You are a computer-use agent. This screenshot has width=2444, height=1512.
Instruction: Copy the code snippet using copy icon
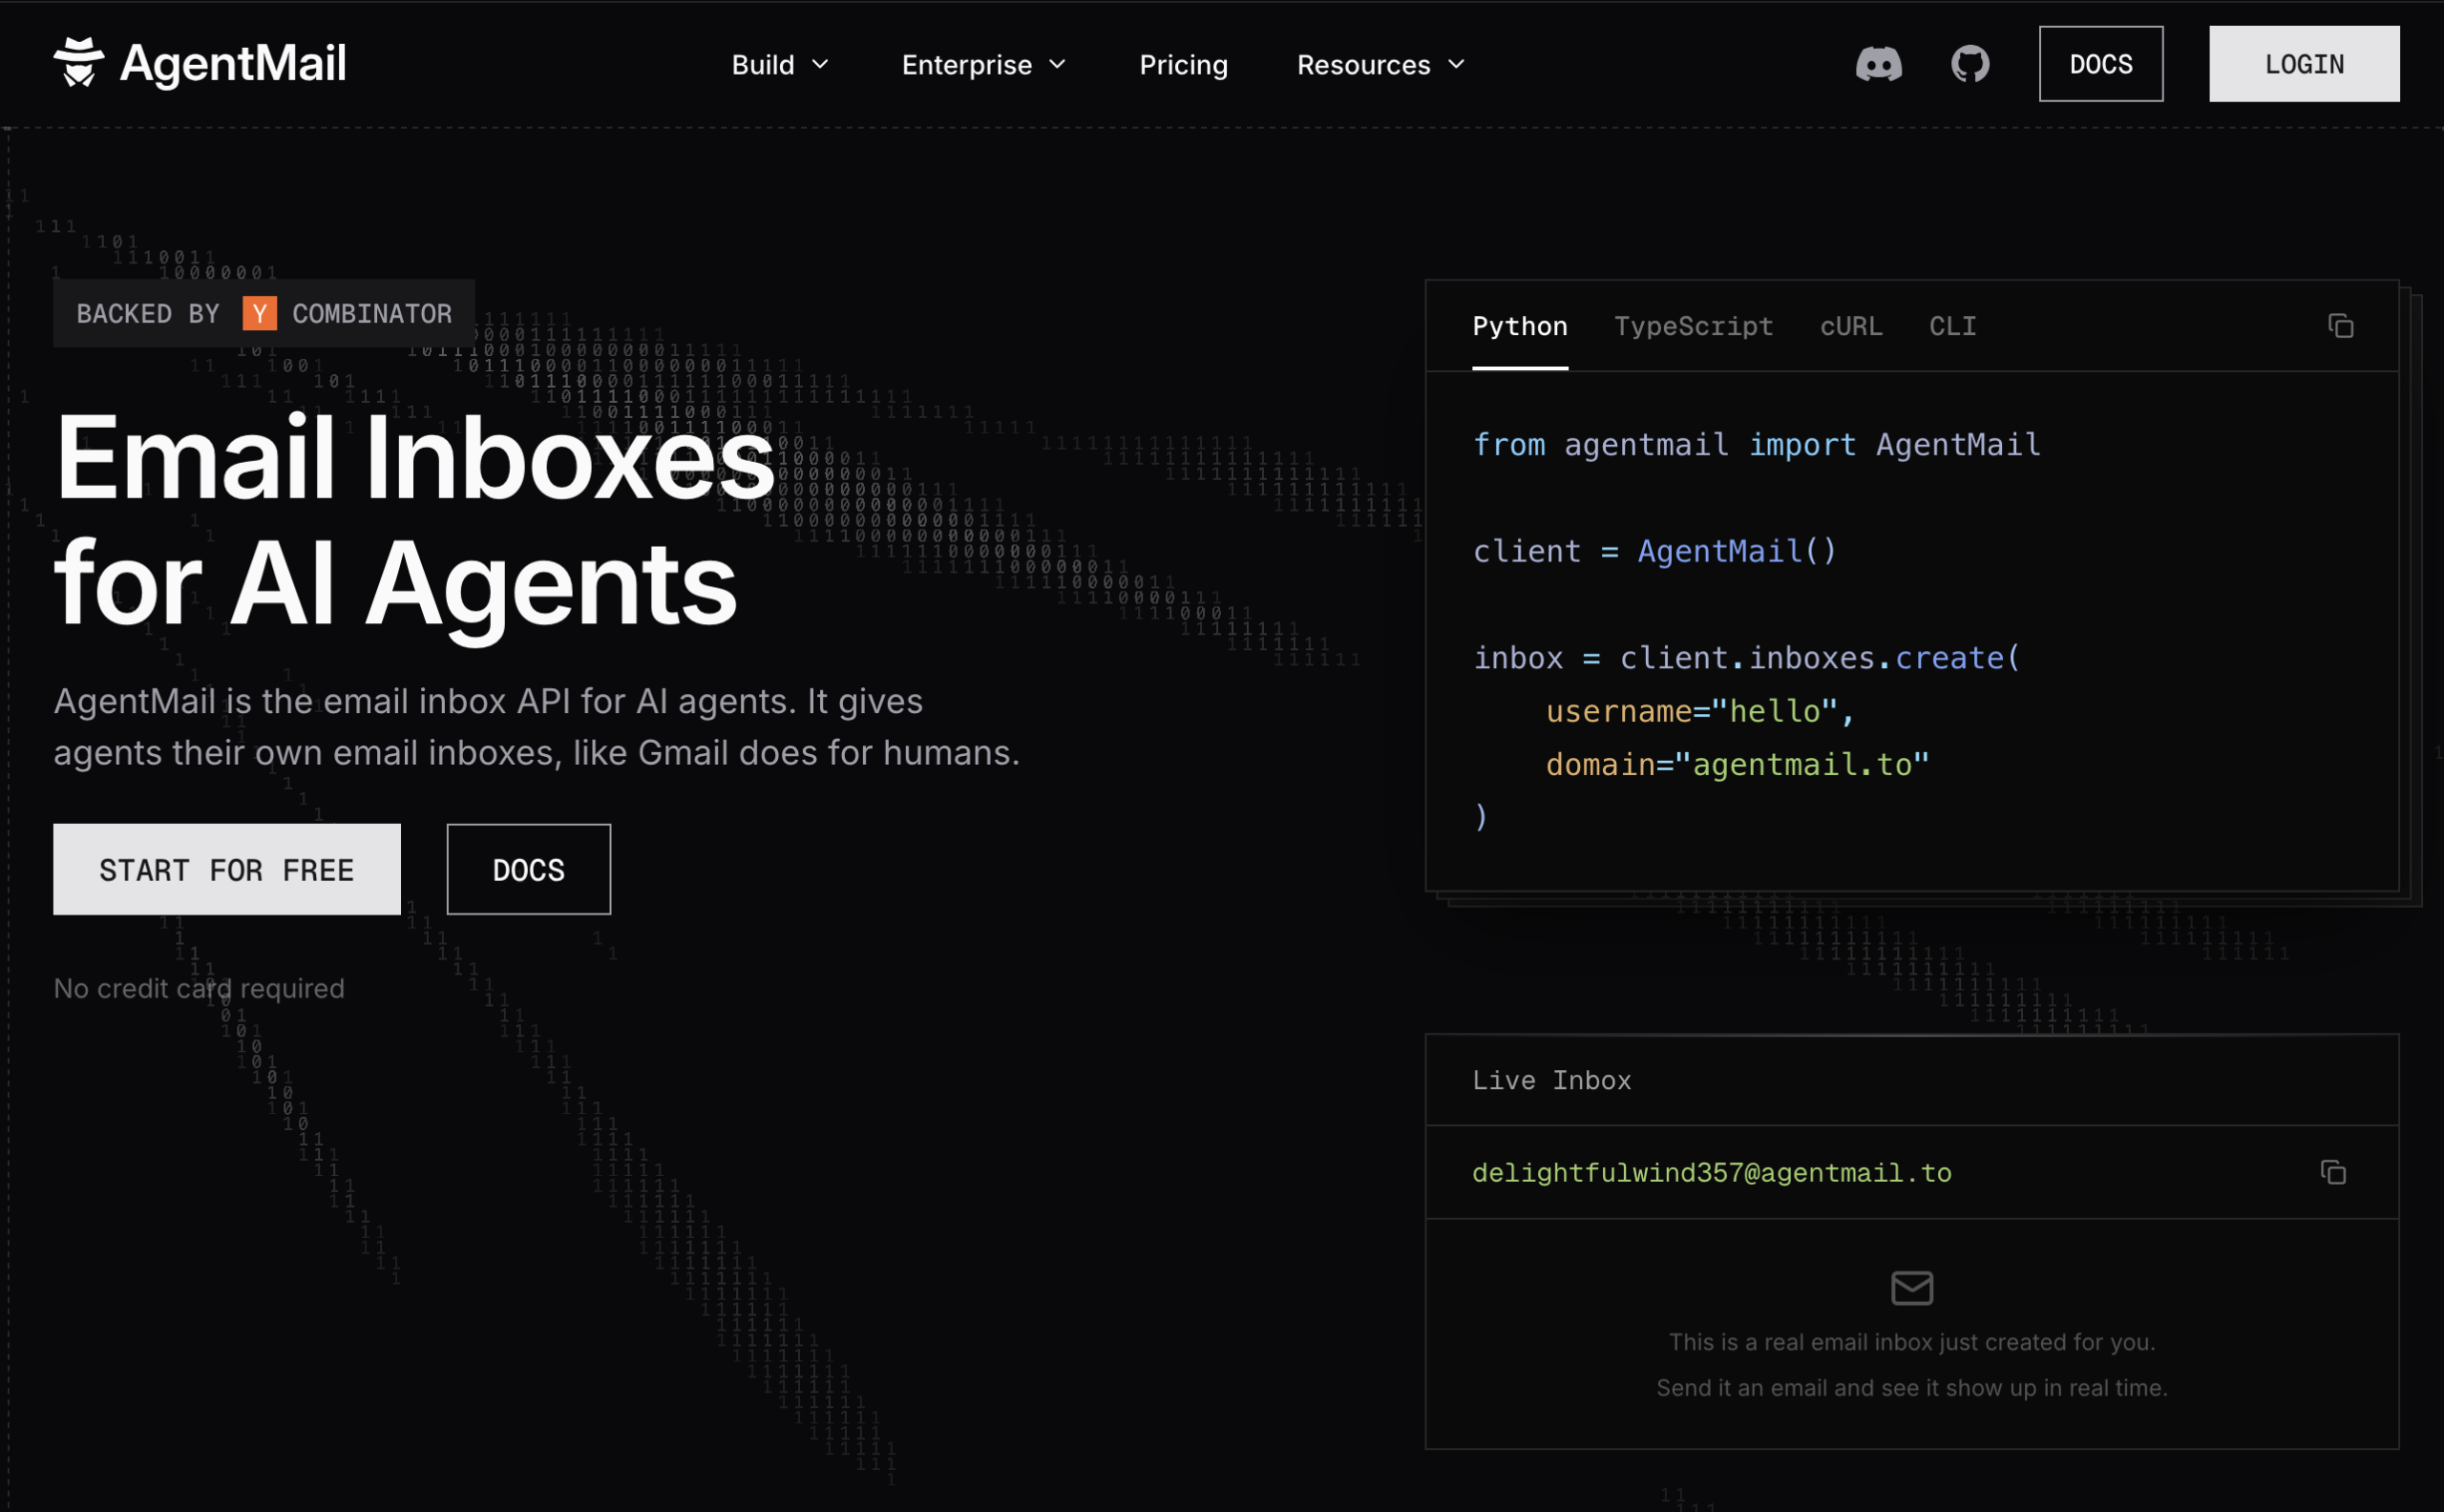pyautogui.click(x=2340, y=326)
